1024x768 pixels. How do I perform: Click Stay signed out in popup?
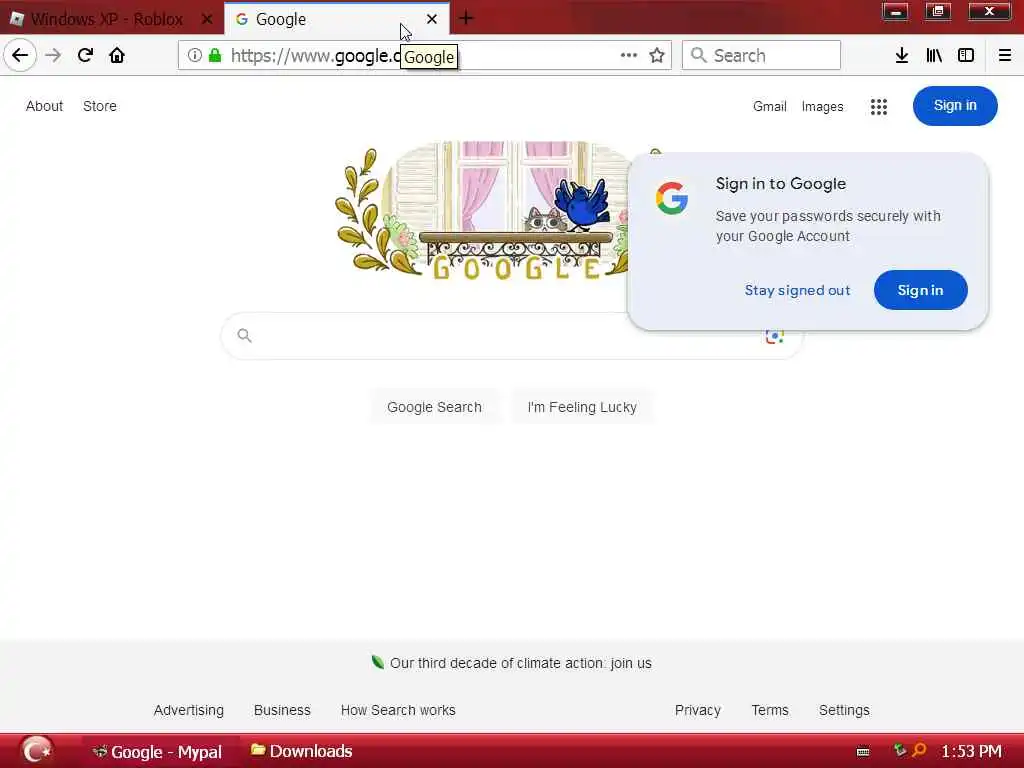[x=797, y=290]
